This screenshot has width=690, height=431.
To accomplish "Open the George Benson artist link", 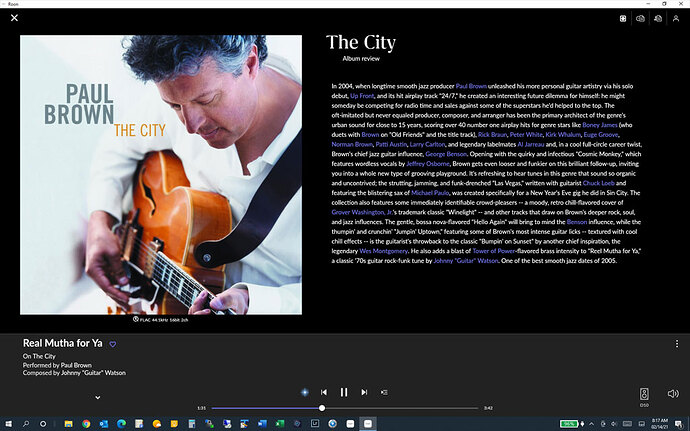I will click(446, 154).
